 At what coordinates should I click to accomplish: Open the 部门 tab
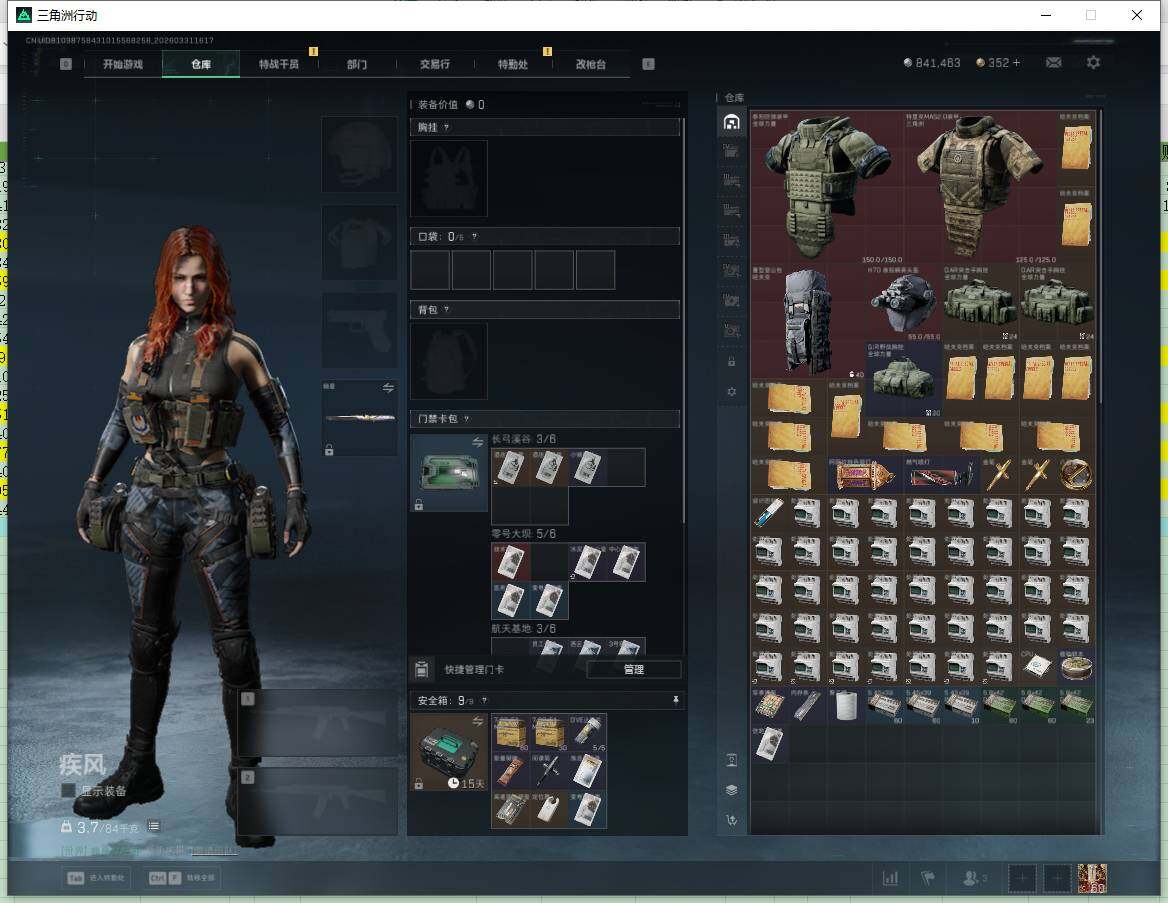(357, 64)
